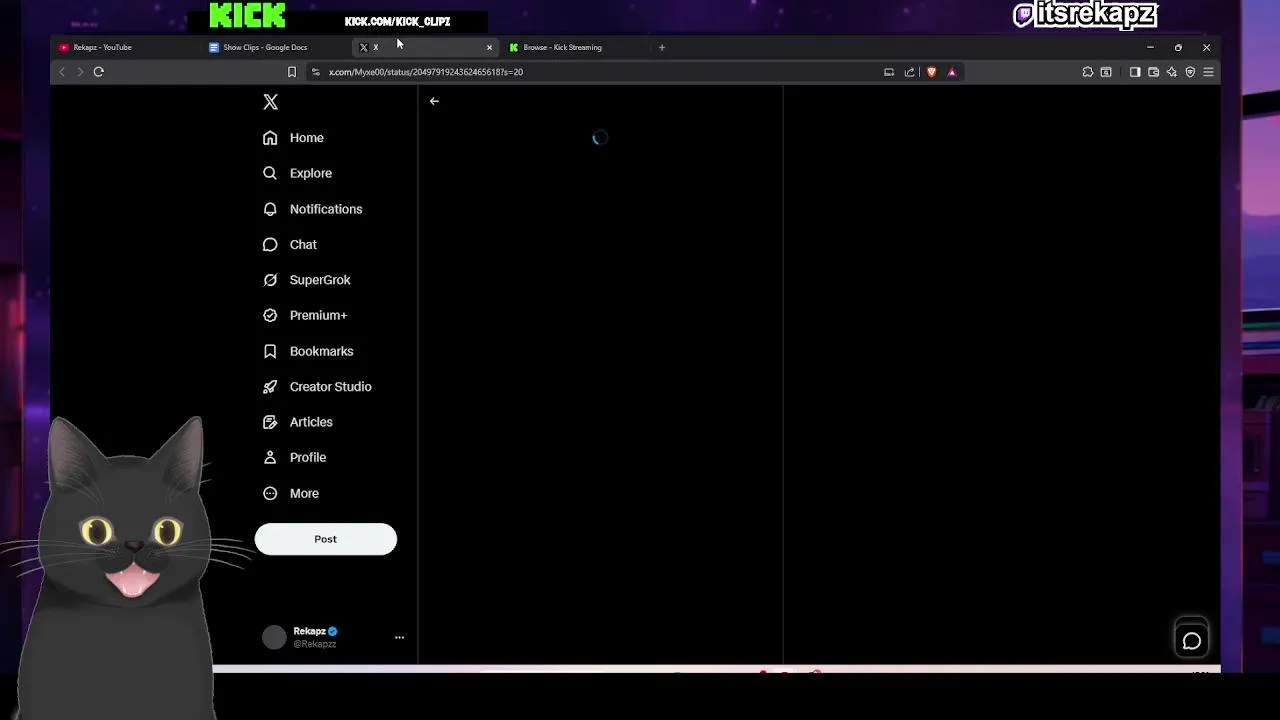Screen dimensions: 1280x720
Task: Click the Creator Studio rocket icon
Action: [270, 387]
